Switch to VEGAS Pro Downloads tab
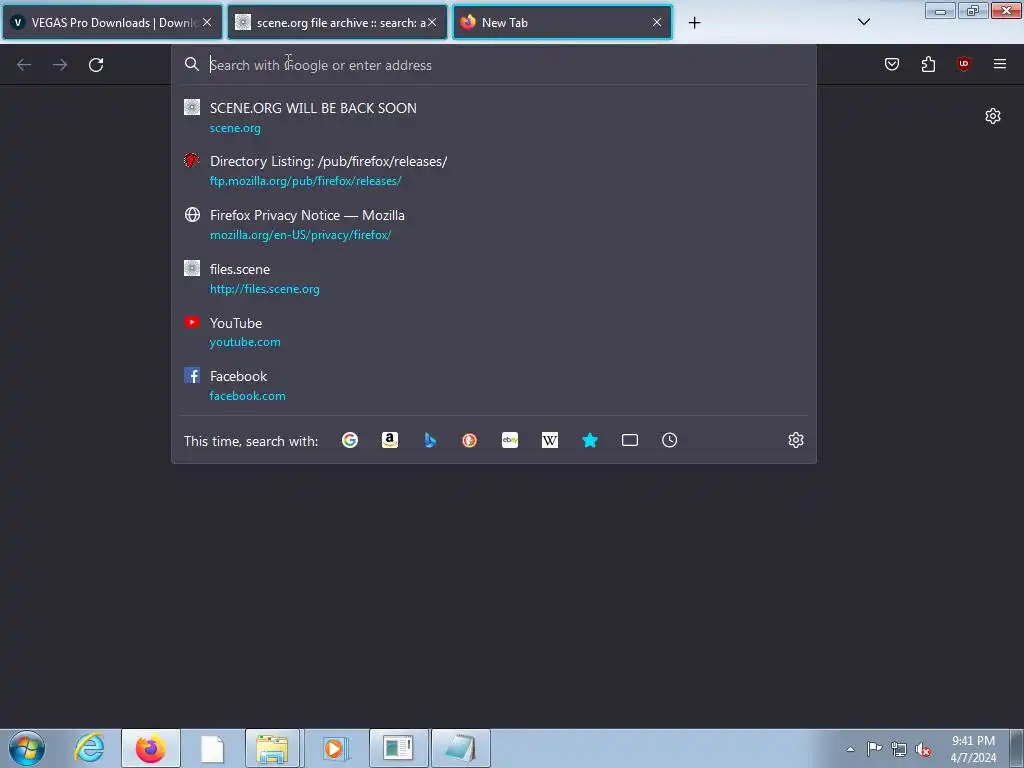1024x768 pixels. 112,22
